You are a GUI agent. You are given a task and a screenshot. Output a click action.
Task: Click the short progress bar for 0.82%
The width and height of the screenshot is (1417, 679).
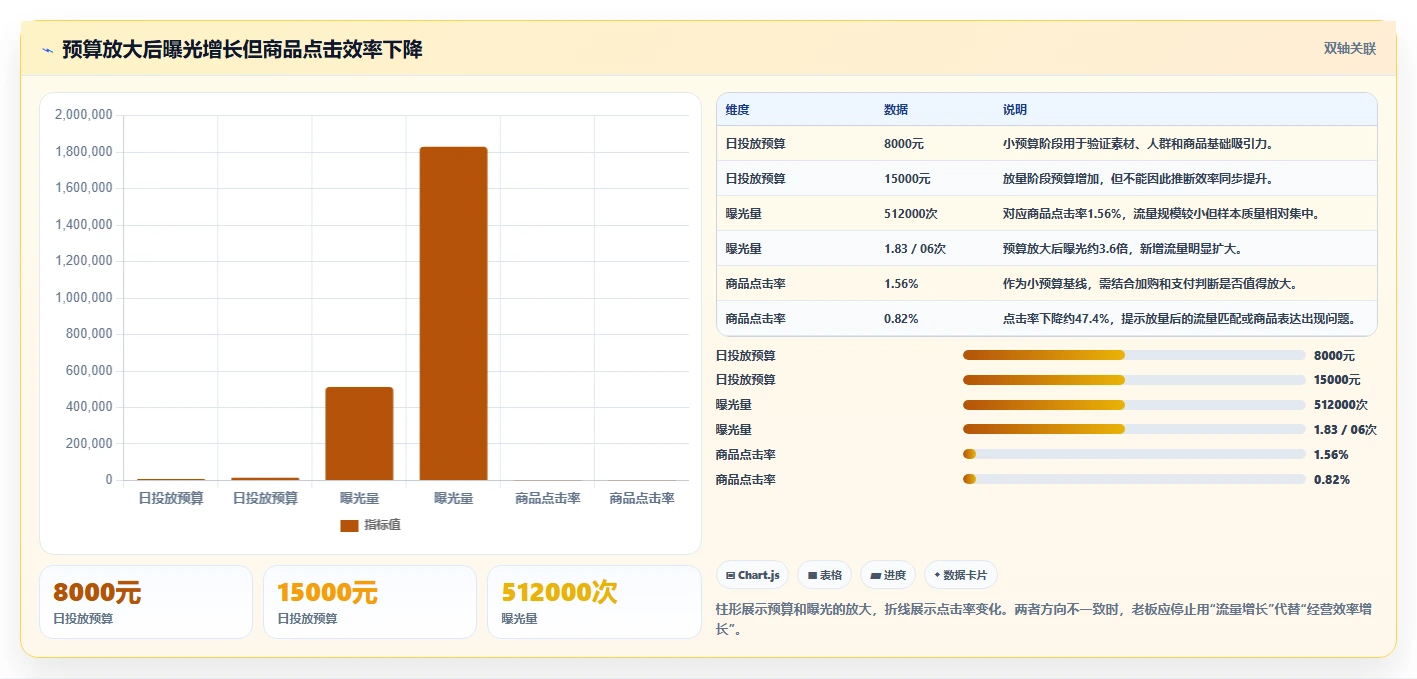[1134, 480]
